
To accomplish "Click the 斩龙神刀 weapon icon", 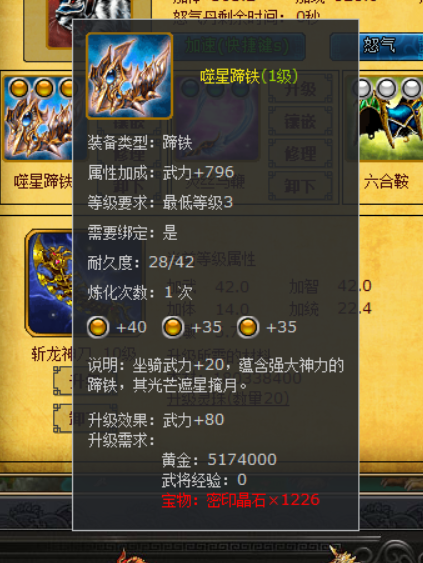I will (x=50, y=283).
